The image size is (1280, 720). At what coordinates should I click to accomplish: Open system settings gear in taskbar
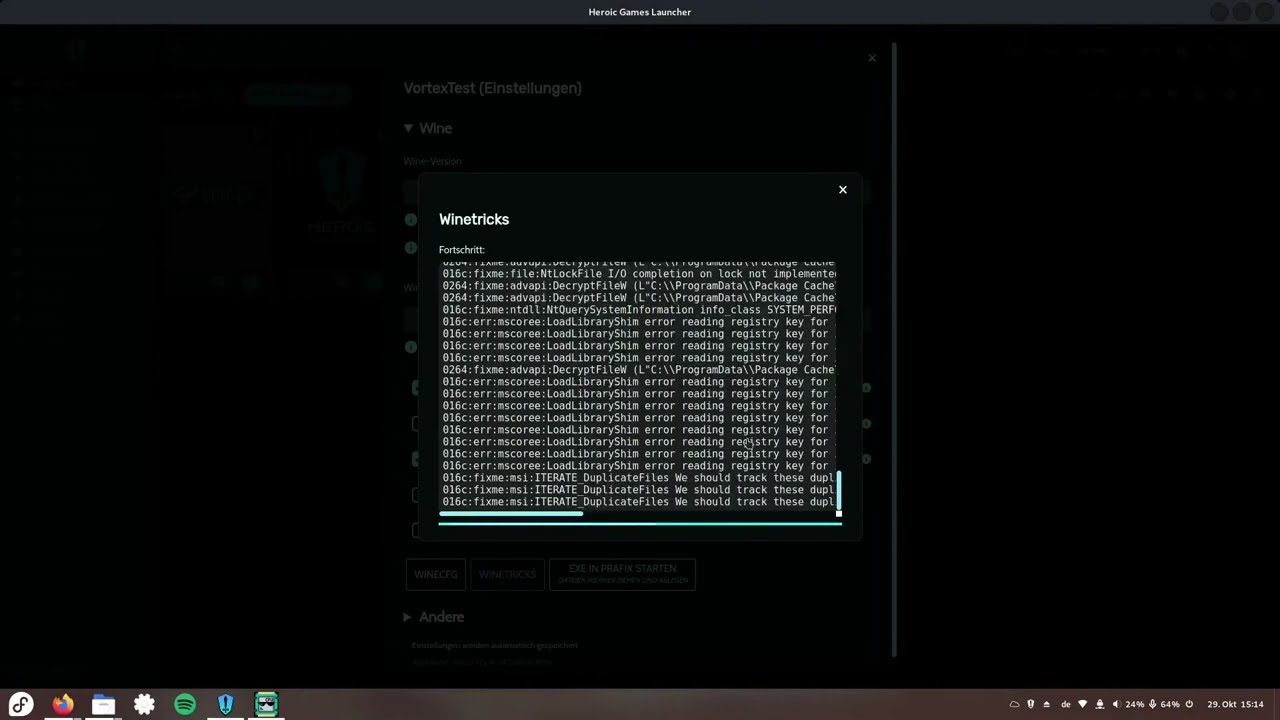coord(144,704)
